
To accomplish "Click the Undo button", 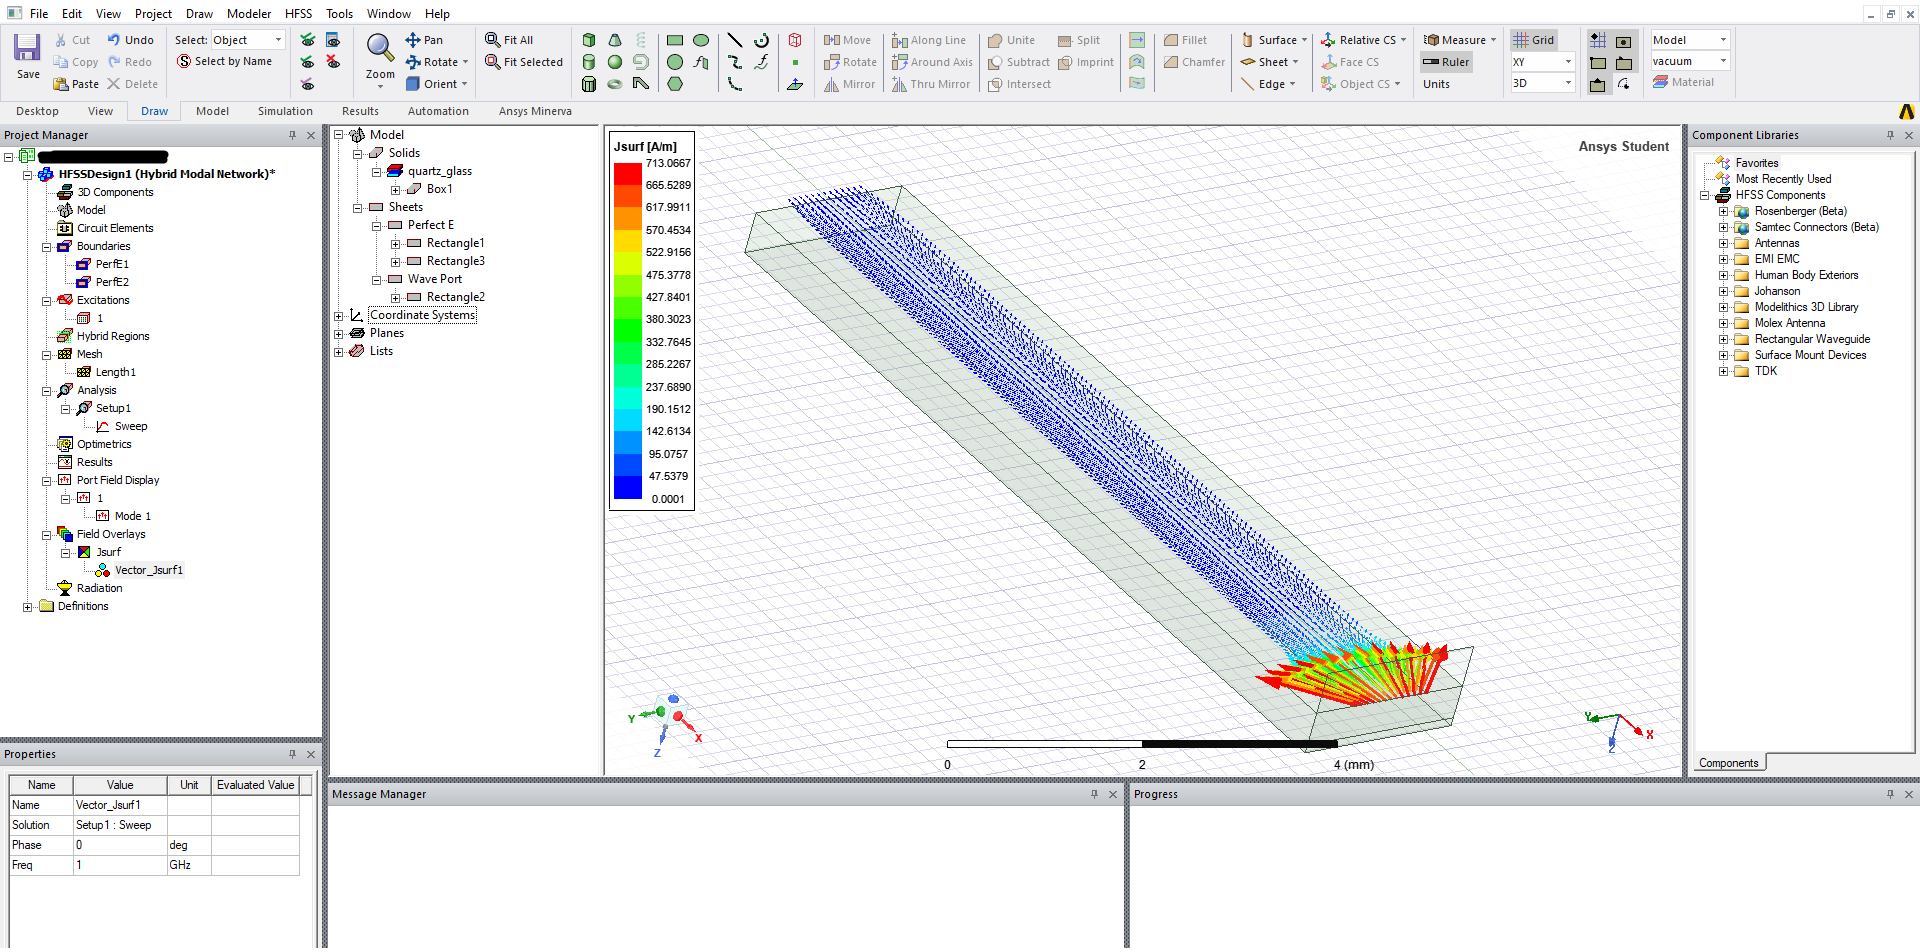I will pyautogui.click(x=130, y=40).
